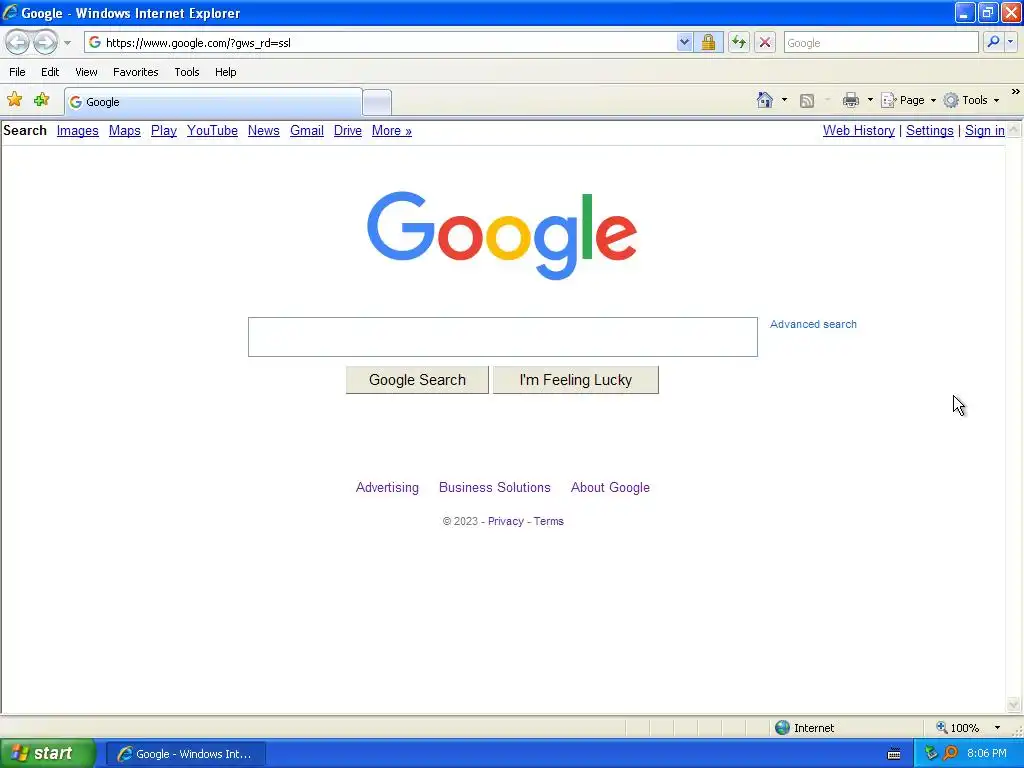Open the Play link
Screen dimensions: 1024x768
click(164, 131)
